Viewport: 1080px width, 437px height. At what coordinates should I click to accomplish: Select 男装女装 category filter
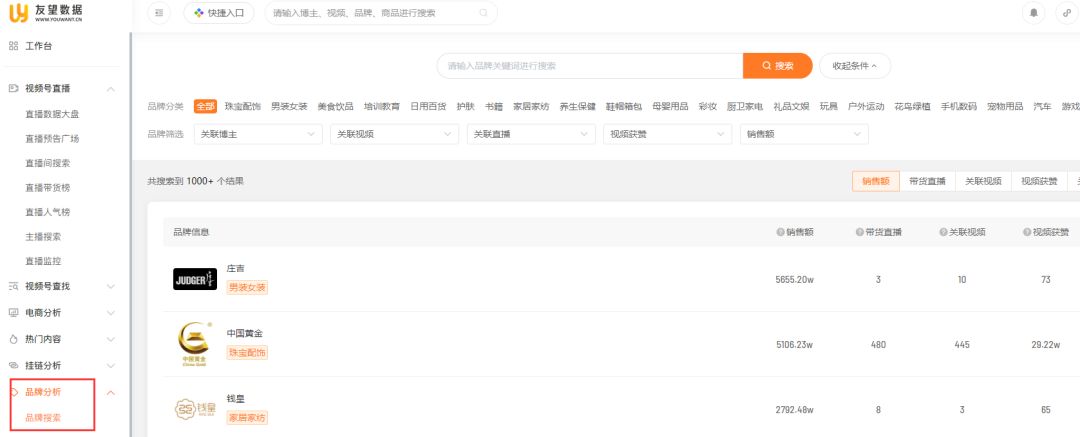click(x=289, y=106)
